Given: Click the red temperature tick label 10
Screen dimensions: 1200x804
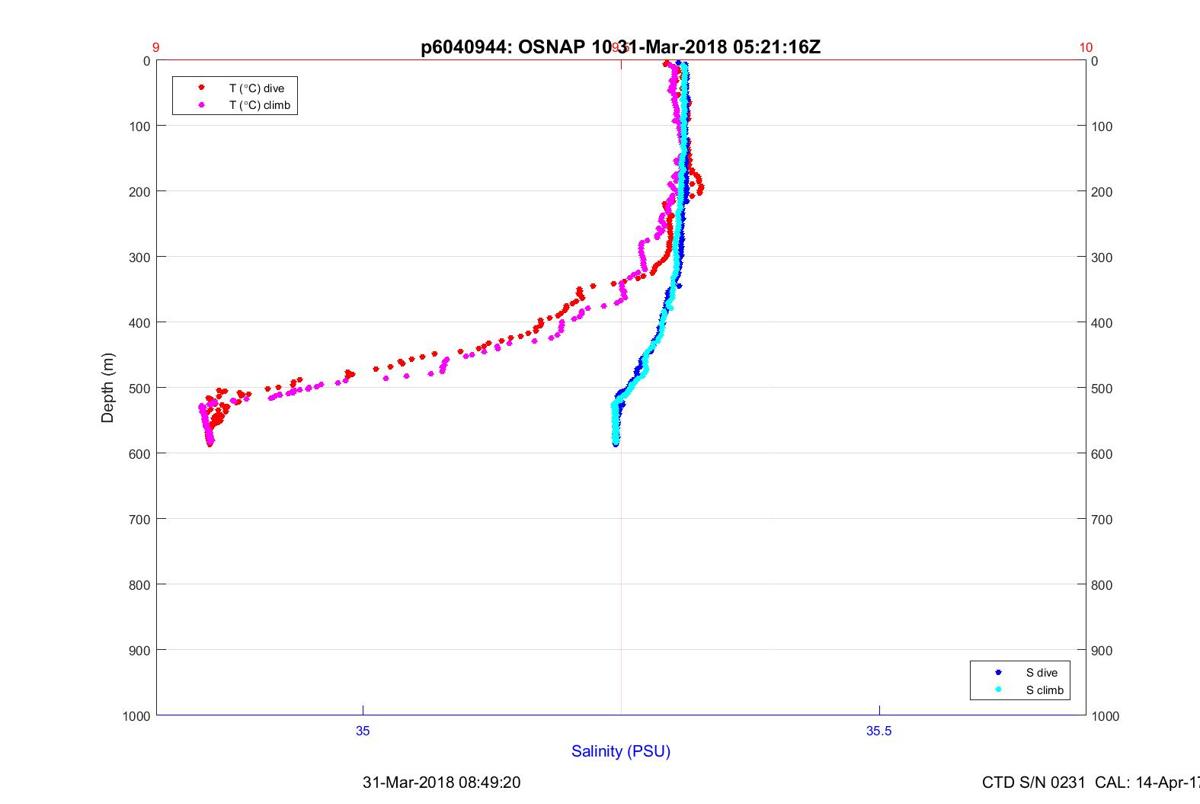Looking at the screenshot, I should click(1087, 47).
